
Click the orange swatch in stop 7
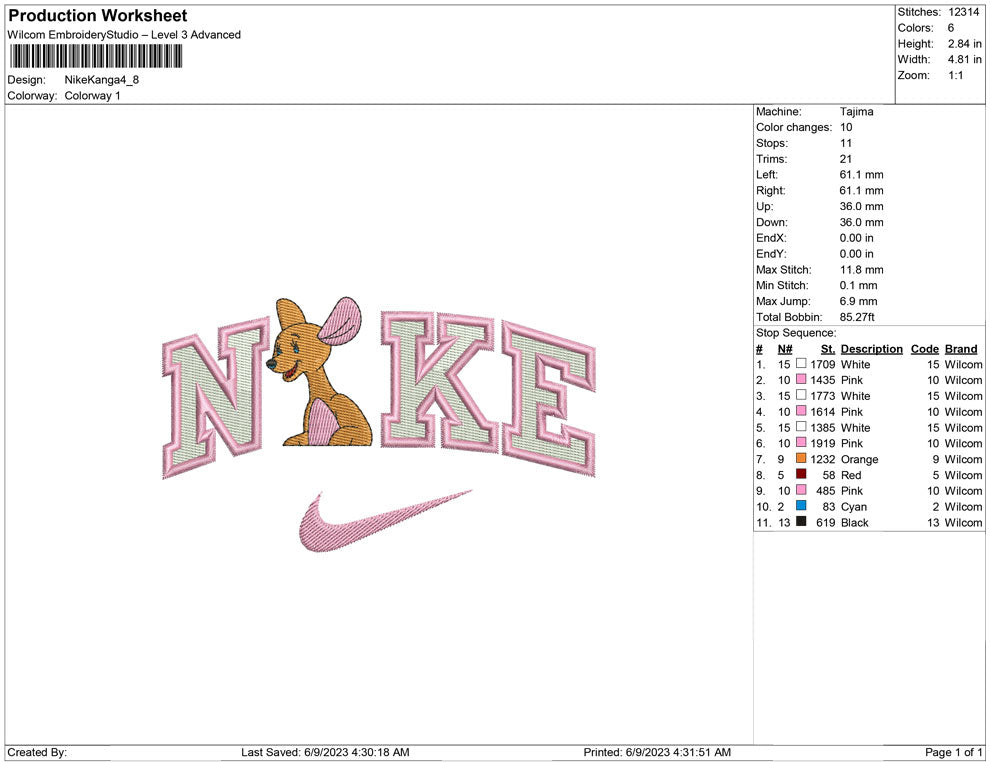(x=801, y=458)
